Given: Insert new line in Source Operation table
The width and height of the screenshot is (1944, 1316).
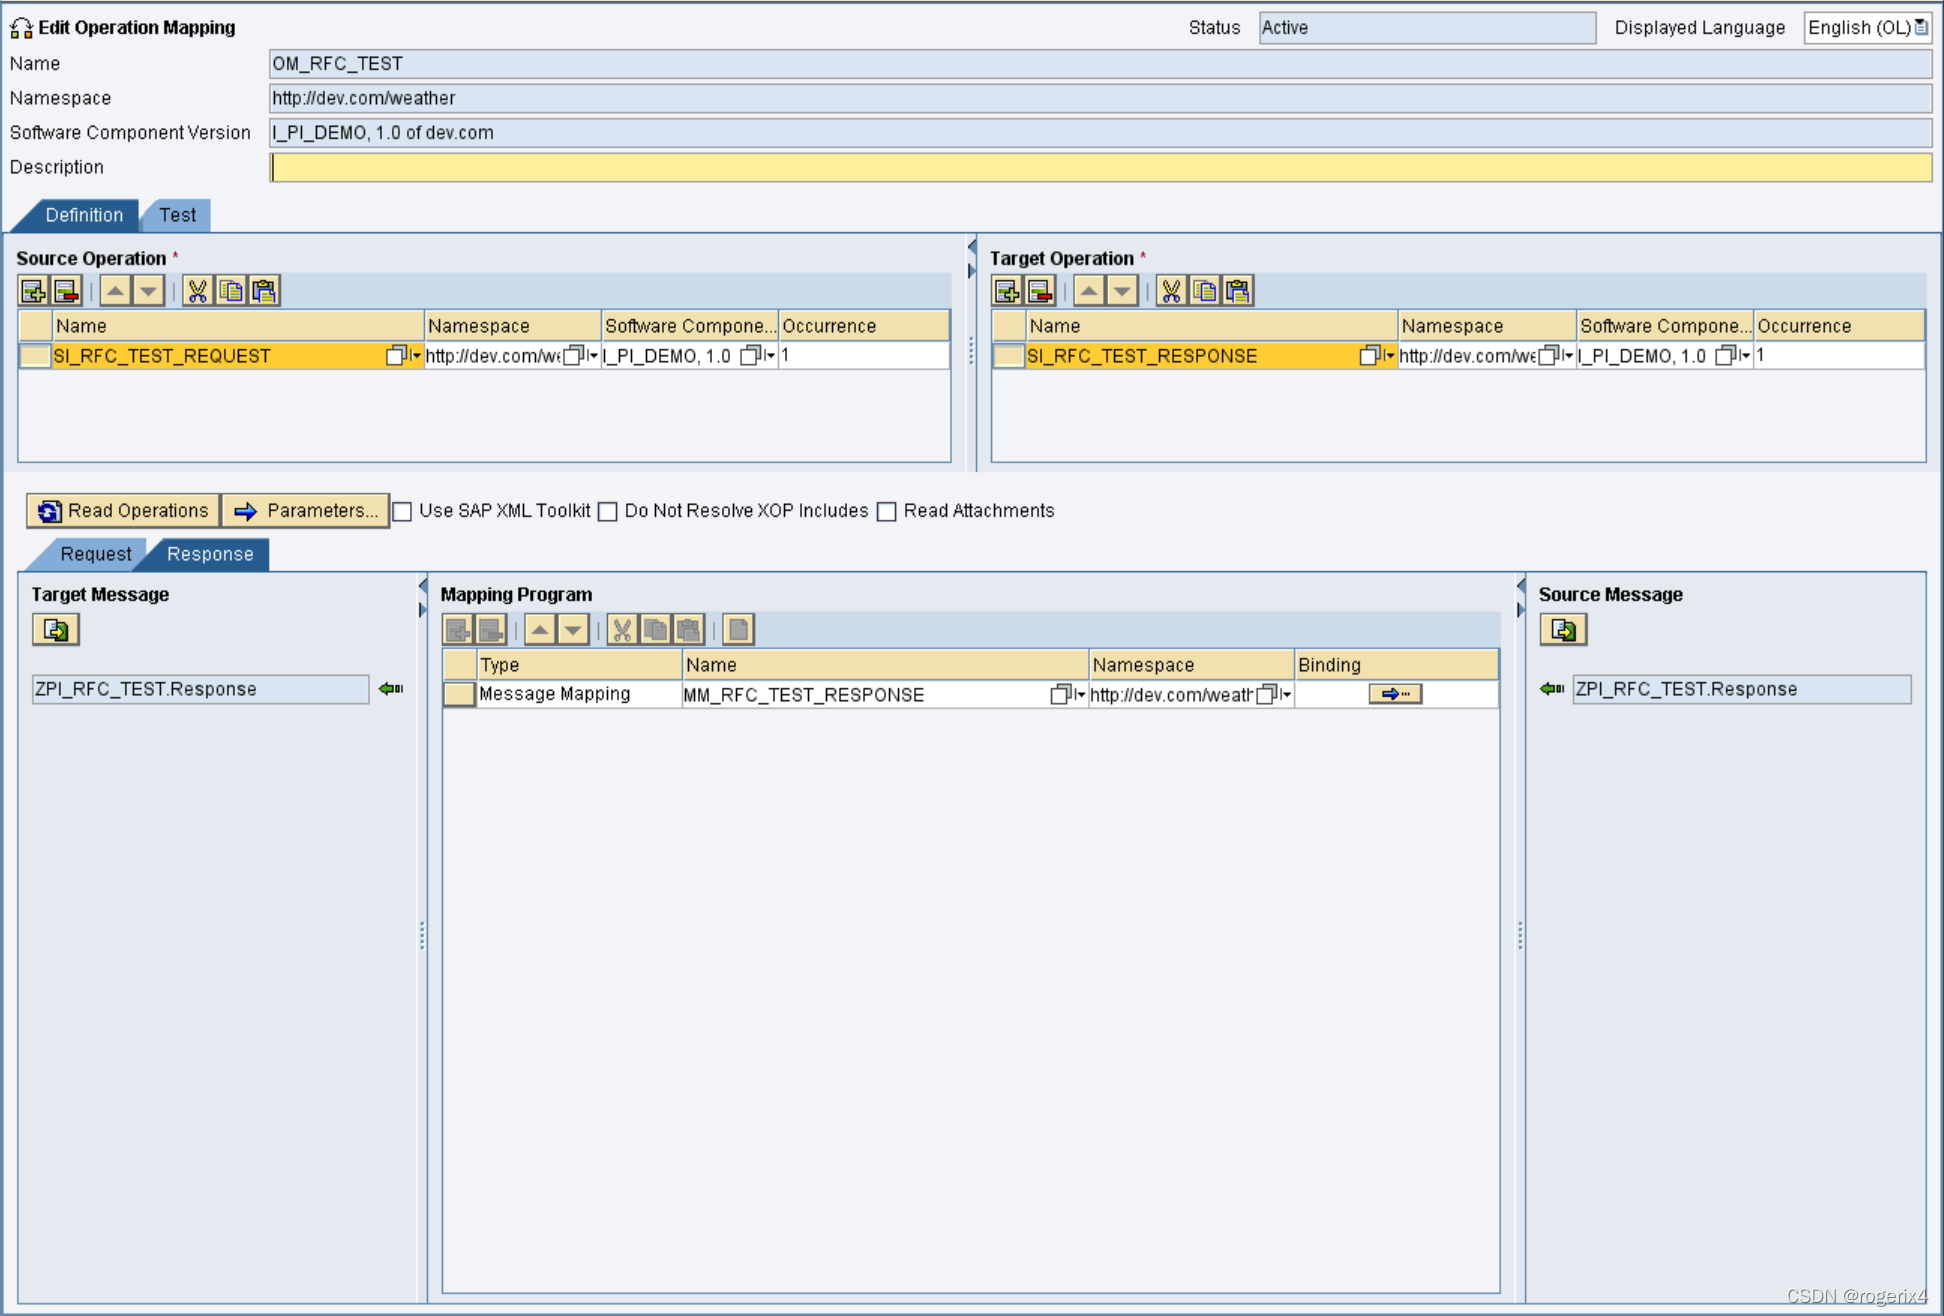Looking at the screenshot, I should pyautogui.click(x=33, y=291).
